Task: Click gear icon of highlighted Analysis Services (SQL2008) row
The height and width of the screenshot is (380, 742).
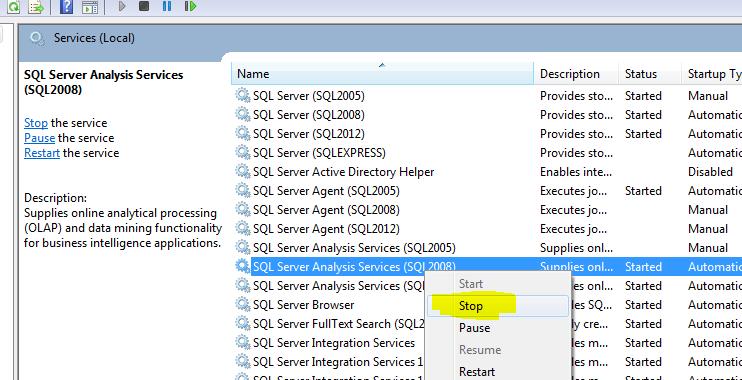Action: (x=243, y=267)
